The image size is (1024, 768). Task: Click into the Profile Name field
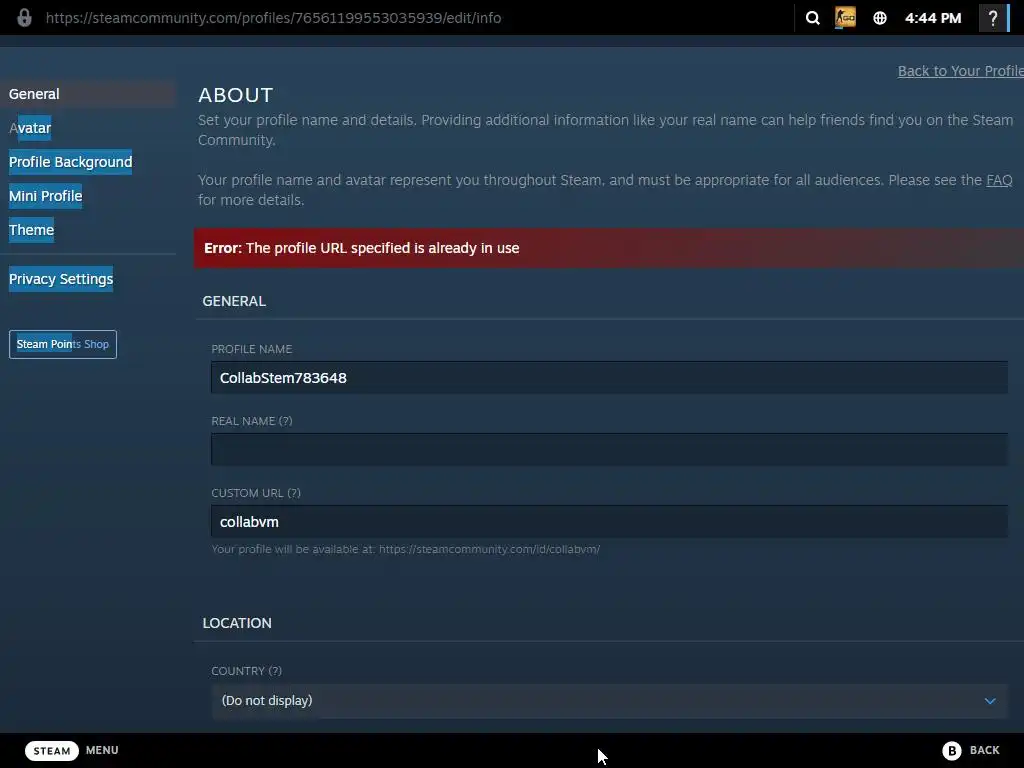[609, 377]
